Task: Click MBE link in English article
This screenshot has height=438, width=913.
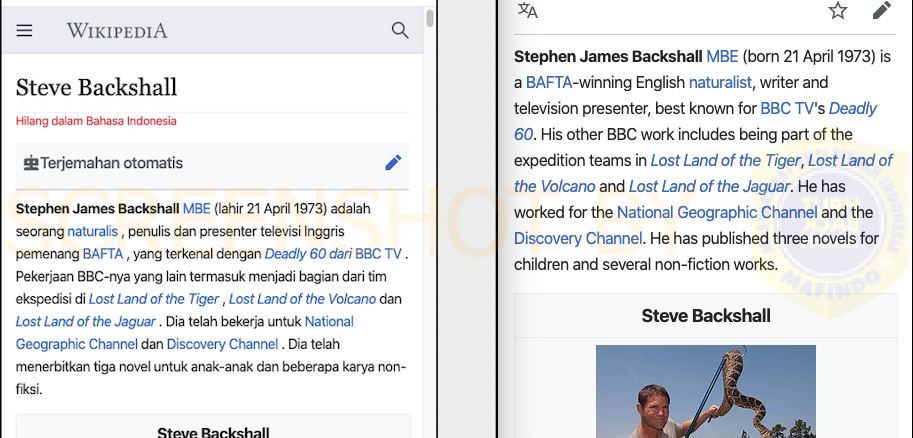Action: pyautogui.click(x=722, y=56)
